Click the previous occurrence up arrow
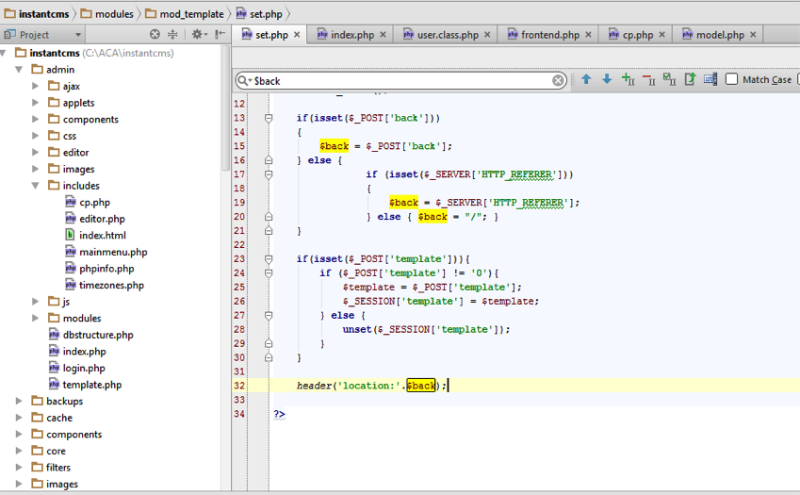Viewport: 800px width, 495px height. coord(586,79)
